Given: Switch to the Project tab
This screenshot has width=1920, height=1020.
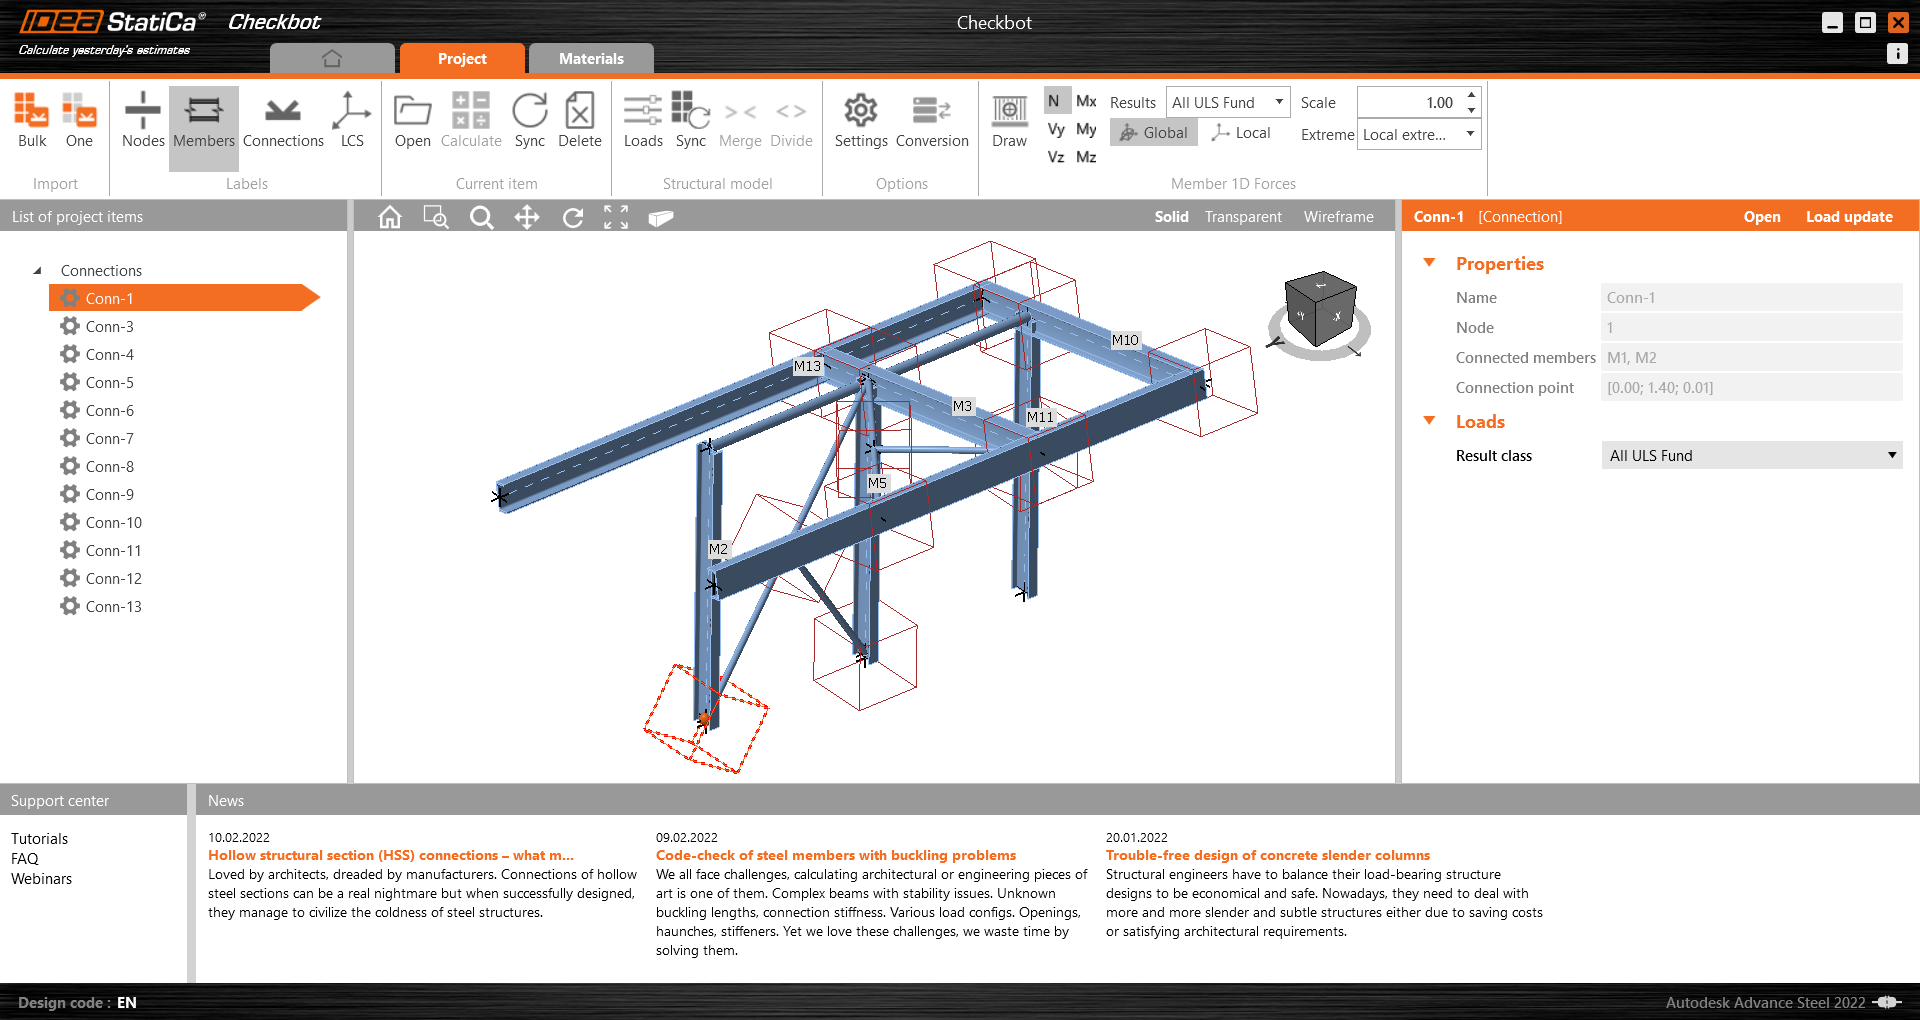Looking at the screenshot, I should [462, 58].
